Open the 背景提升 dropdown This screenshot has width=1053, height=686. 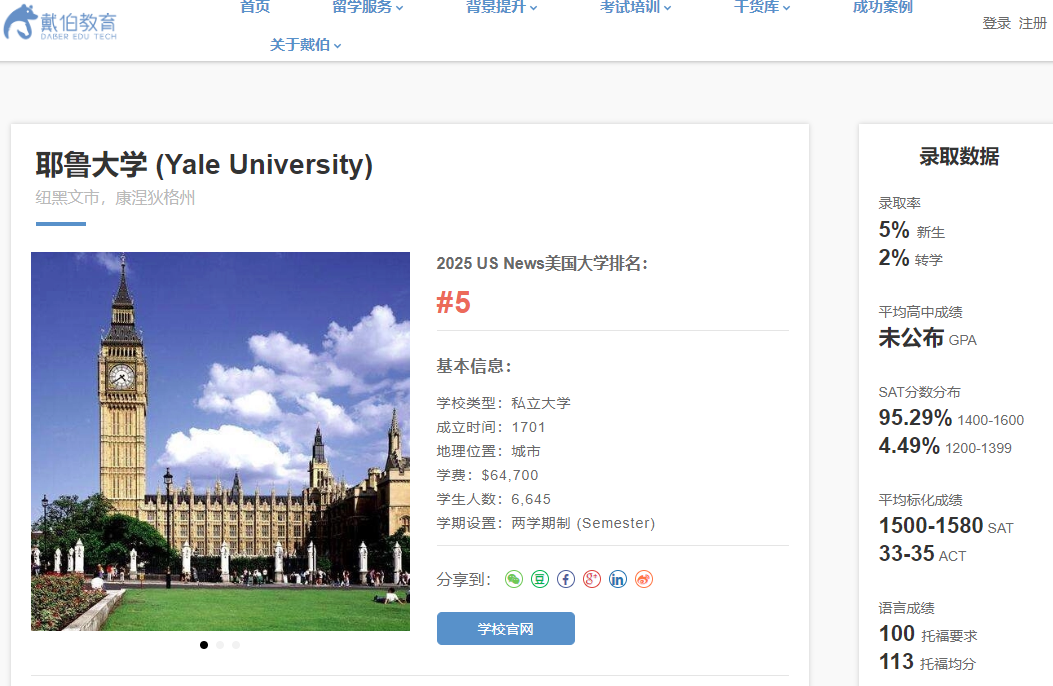pos(500,8)
